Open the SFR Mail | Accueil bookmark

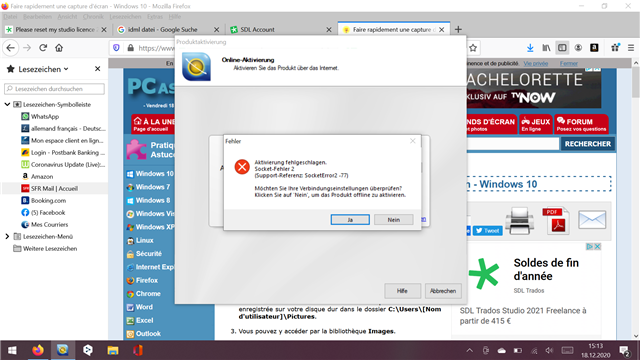pyautogui.click(x=54, y=188)
